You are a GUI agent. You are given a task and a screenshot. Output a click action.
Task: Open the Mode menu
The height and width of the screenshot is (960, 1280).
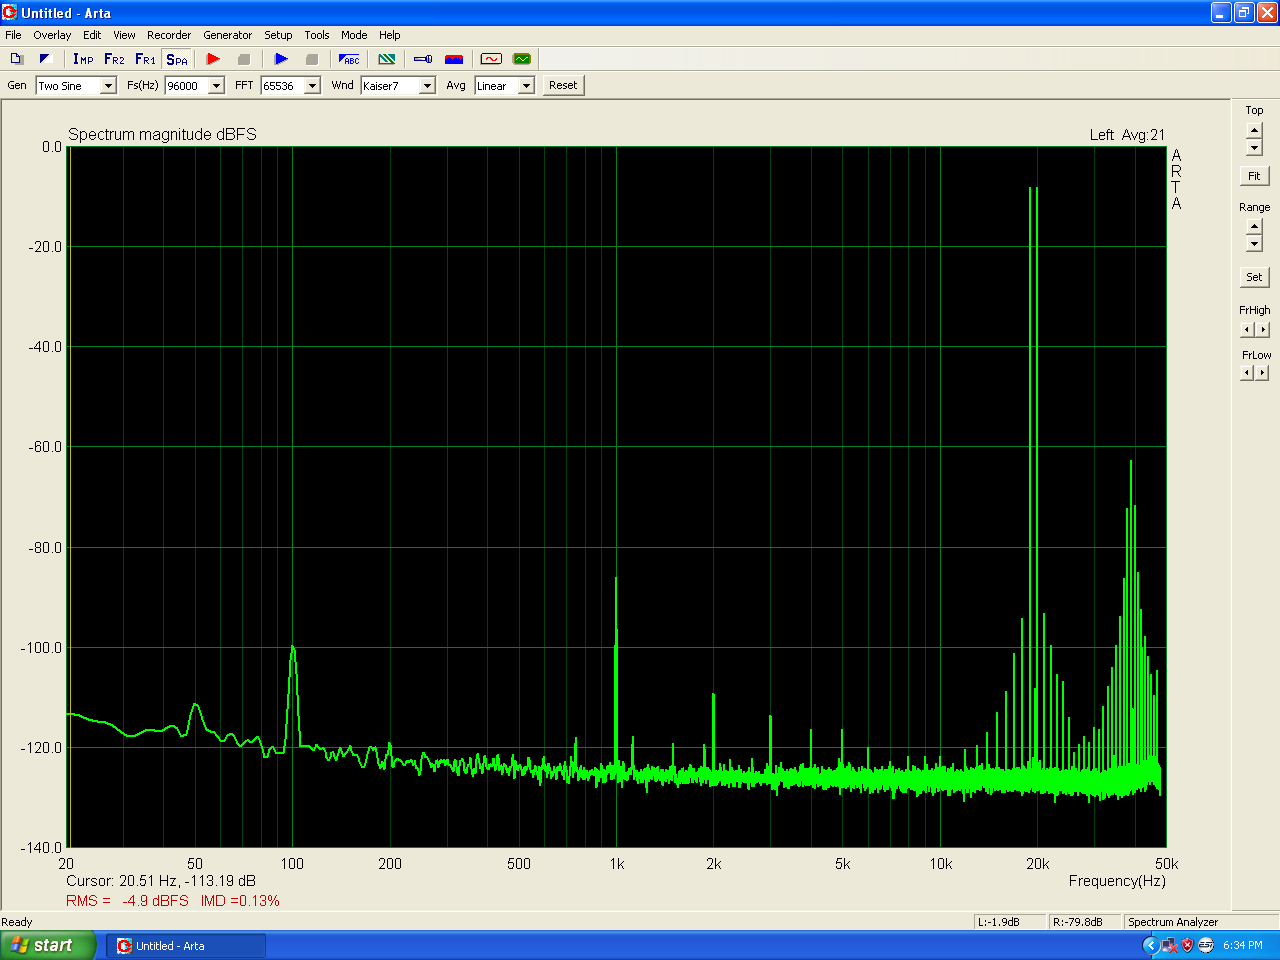coord(354,35)
